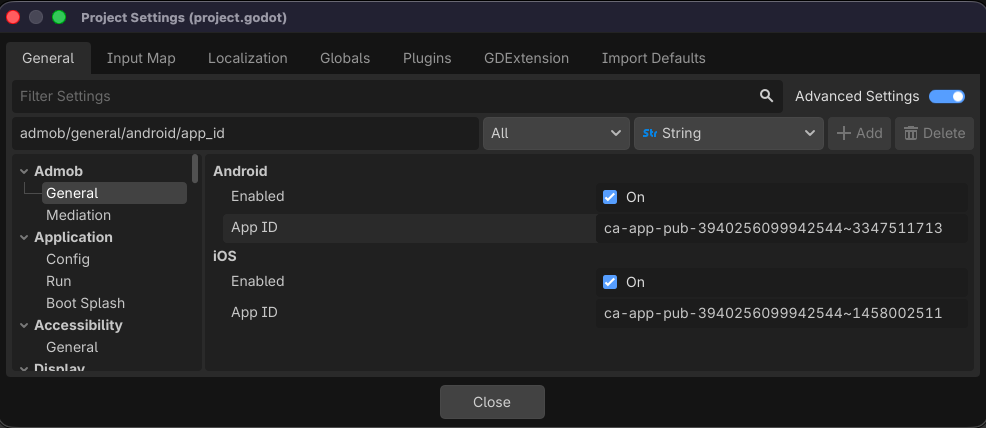Switch to the Input Map tab
The image size is (986, 428).
click(141, 58)
